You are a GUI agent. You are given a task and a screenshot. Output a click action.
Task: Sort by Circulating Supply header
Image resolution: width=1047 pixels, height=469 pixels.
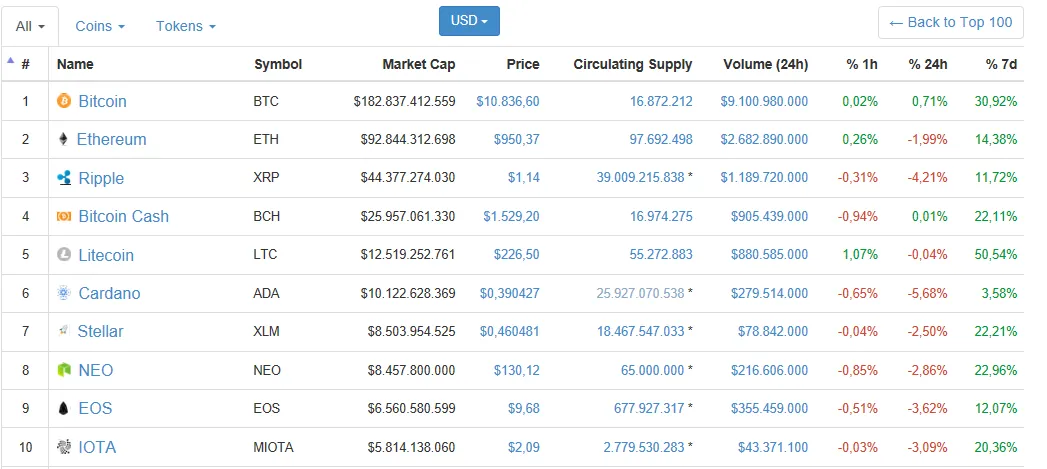[633, 64]
